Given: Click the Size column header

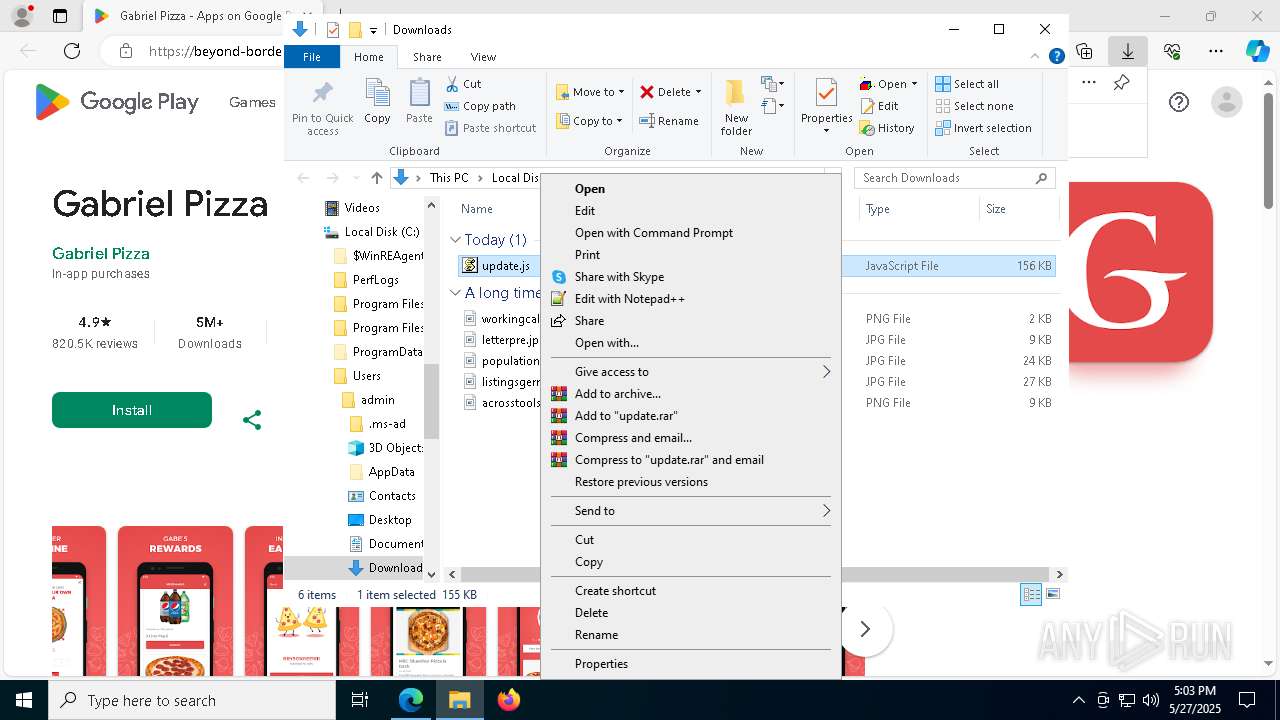Looking at the screenshot, I should (x=1017, y=209).
